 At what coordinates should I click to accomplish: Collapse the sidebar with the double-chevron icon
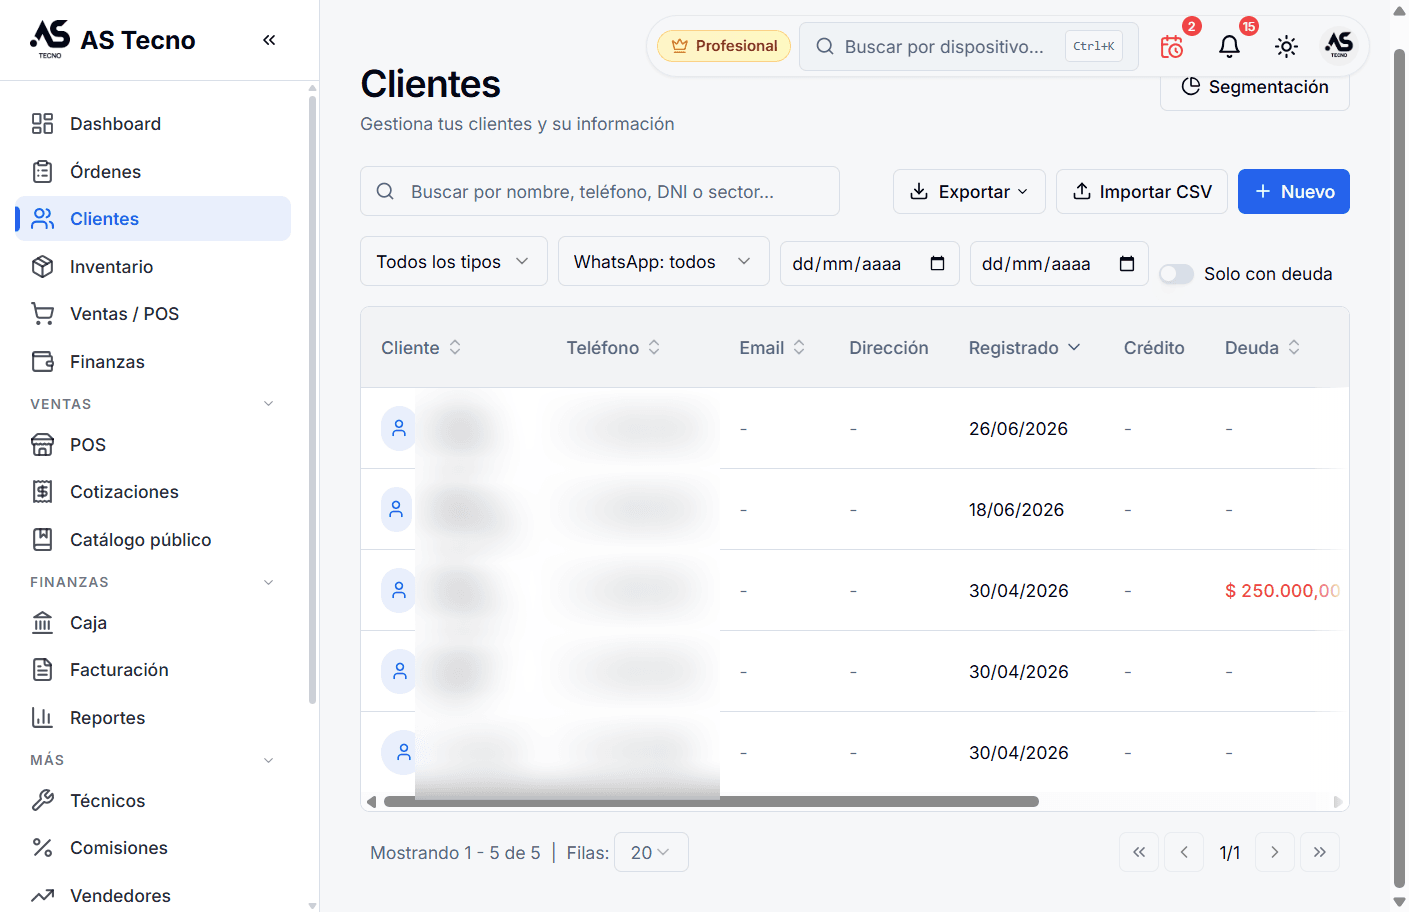(x=269, y=40)
